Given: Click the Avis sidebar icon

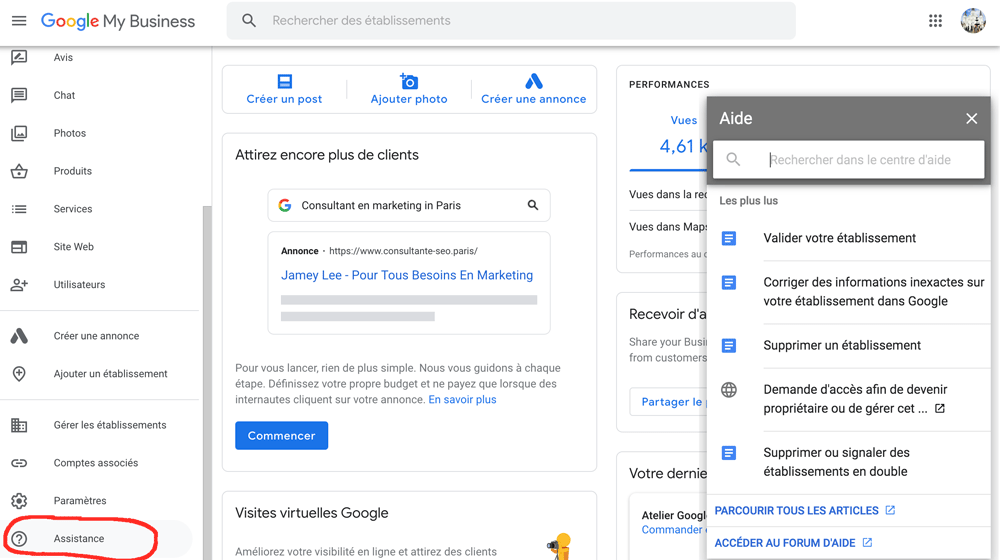Looking at the screenshot, I should [19, 57].
